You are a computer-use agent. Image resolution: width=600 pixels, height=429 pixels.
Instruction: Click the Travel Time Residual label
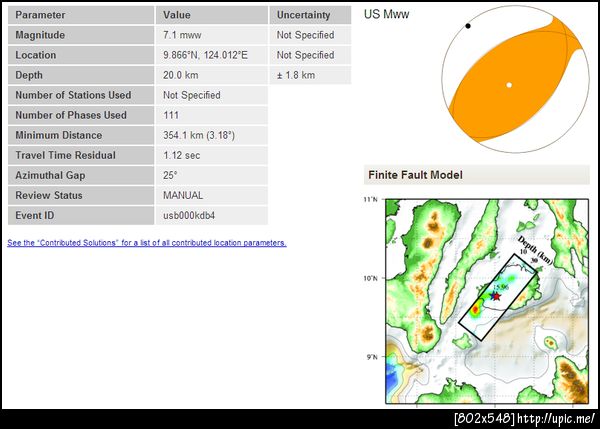coord(81,155)
